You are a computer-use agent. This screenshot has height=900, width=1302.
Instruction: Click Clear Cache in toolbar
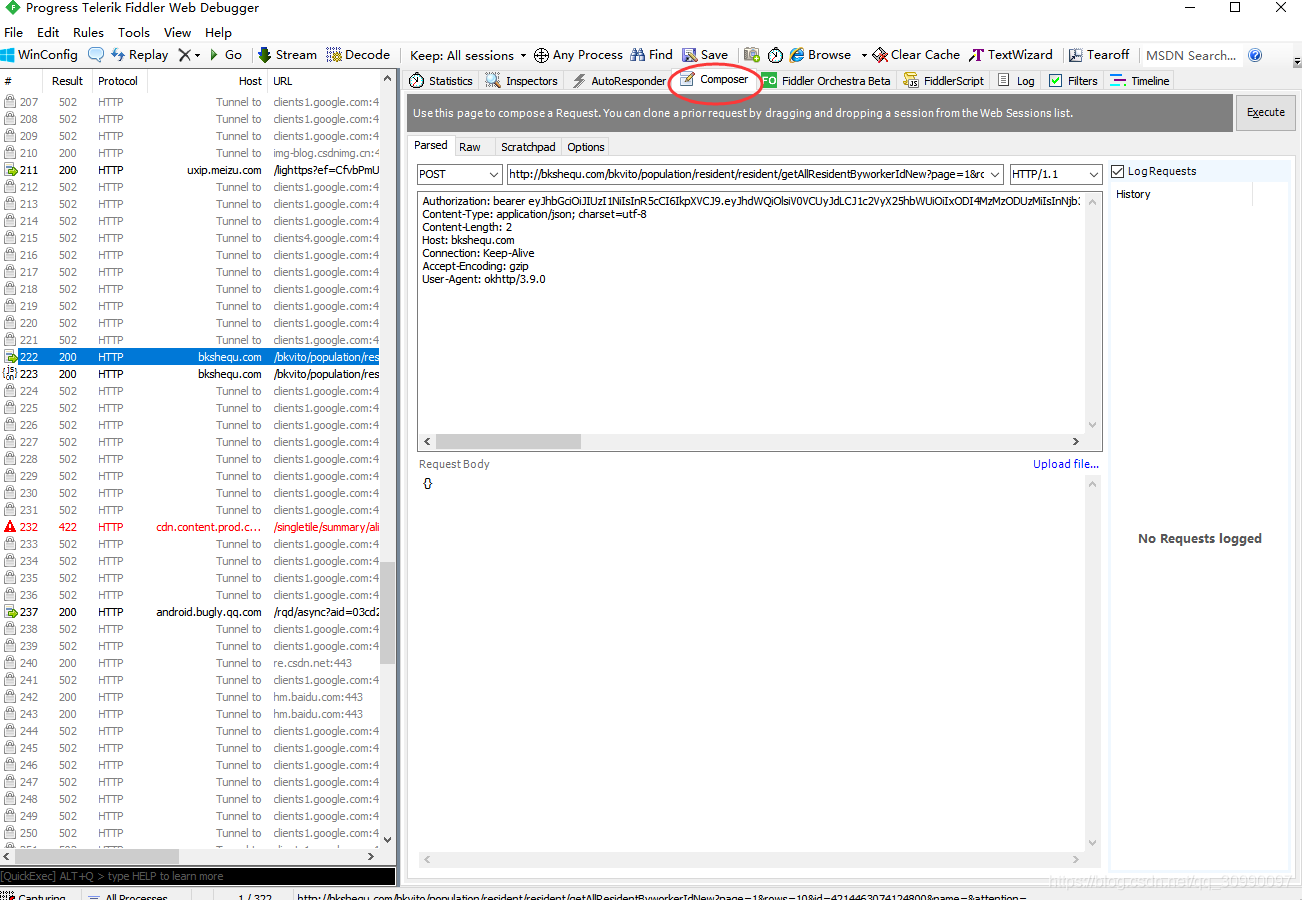click(916, 55)
